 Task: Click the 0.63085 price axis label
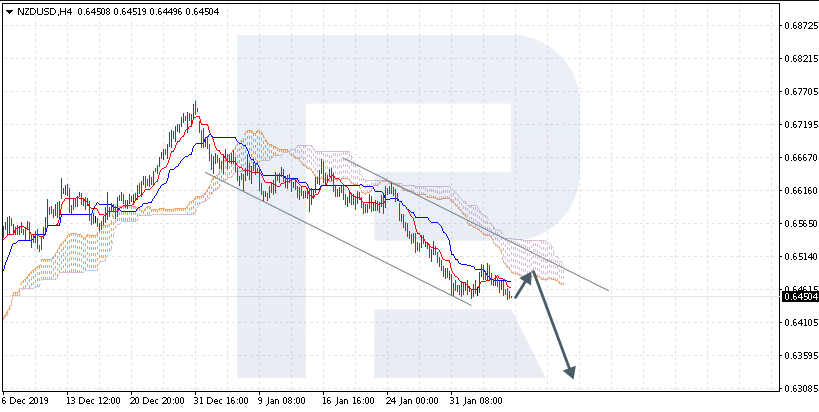797,388
